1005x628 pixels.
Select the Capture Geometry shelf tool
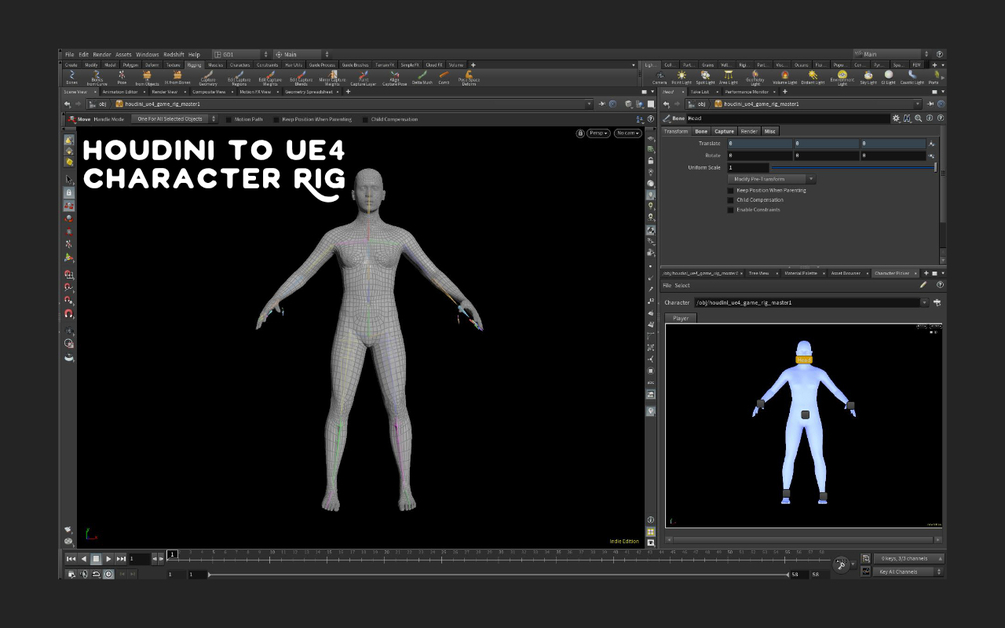[208, 78]
